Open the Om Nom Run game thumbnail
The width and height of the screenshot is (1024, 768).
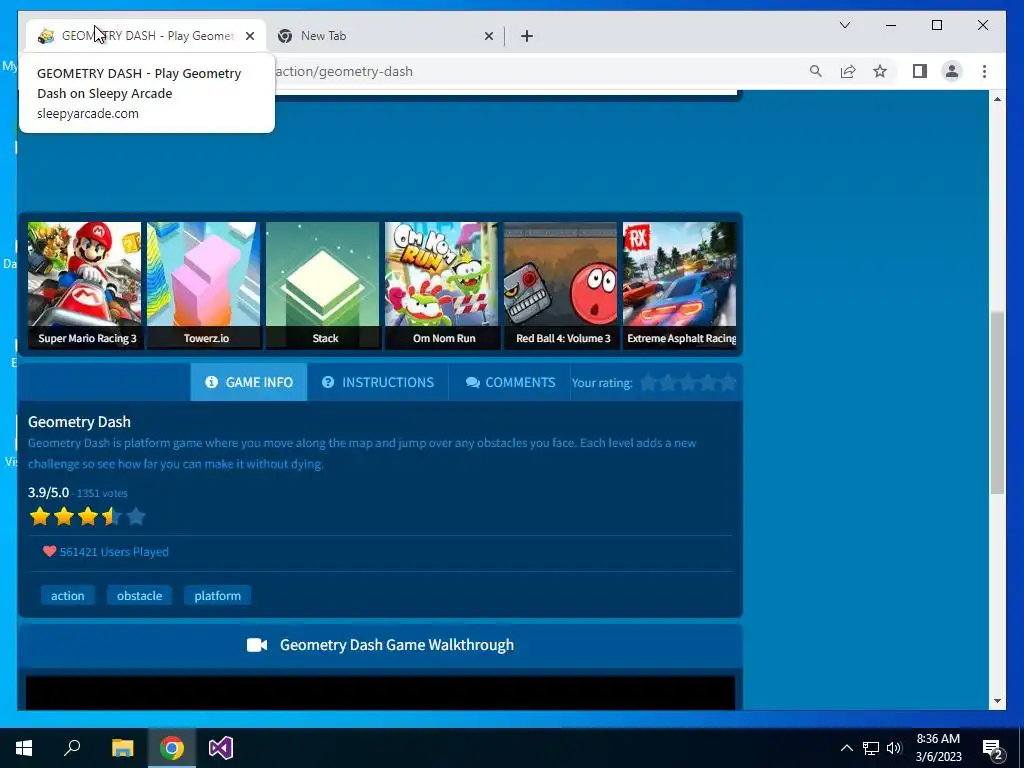441,285
